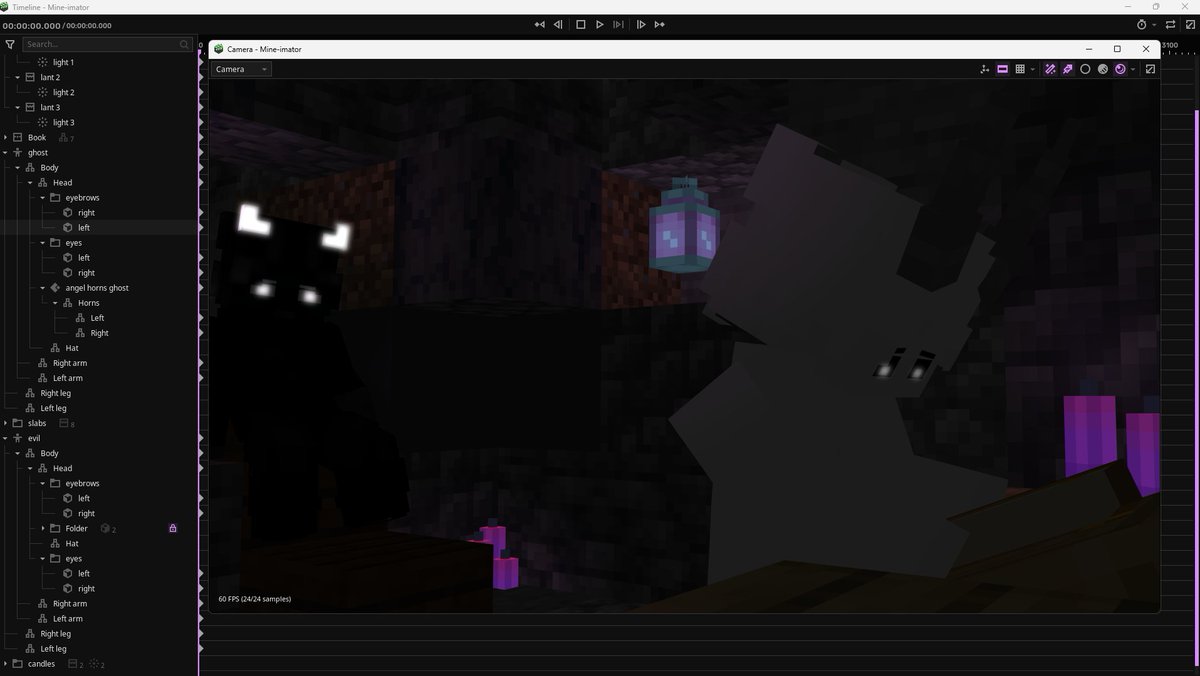1200x676 pixels.
Task: Open the timeline stopwatch settings
Action: 1142,24
